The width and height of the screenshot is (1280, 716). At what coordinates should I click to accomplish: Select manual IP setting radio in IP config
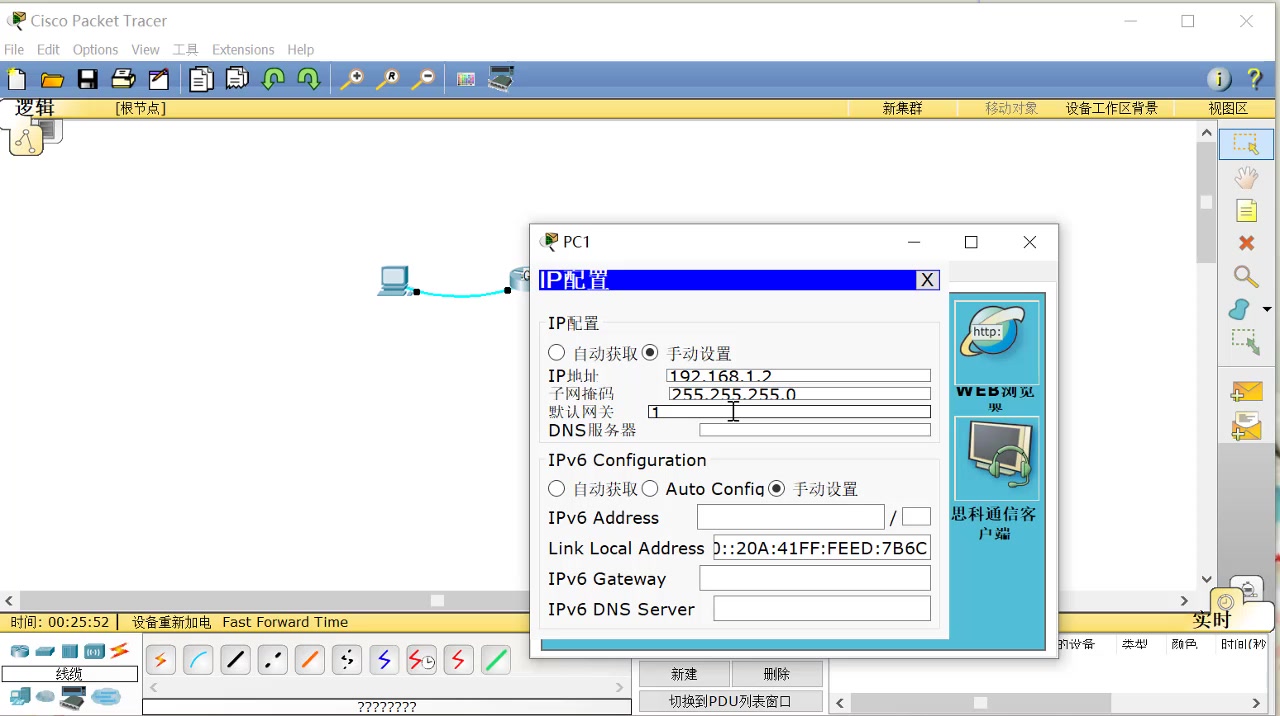click(651, 353)
